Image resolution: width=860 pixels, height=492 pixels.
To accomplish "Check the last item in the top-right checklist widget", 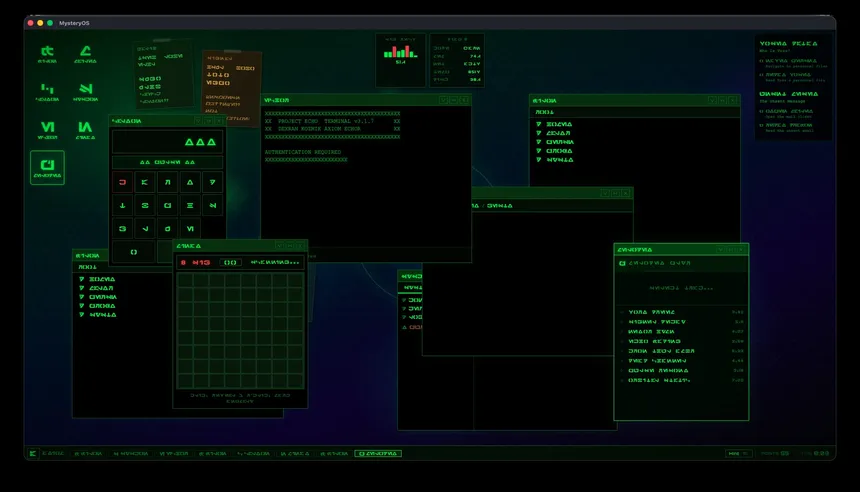I will click(761, 124).
